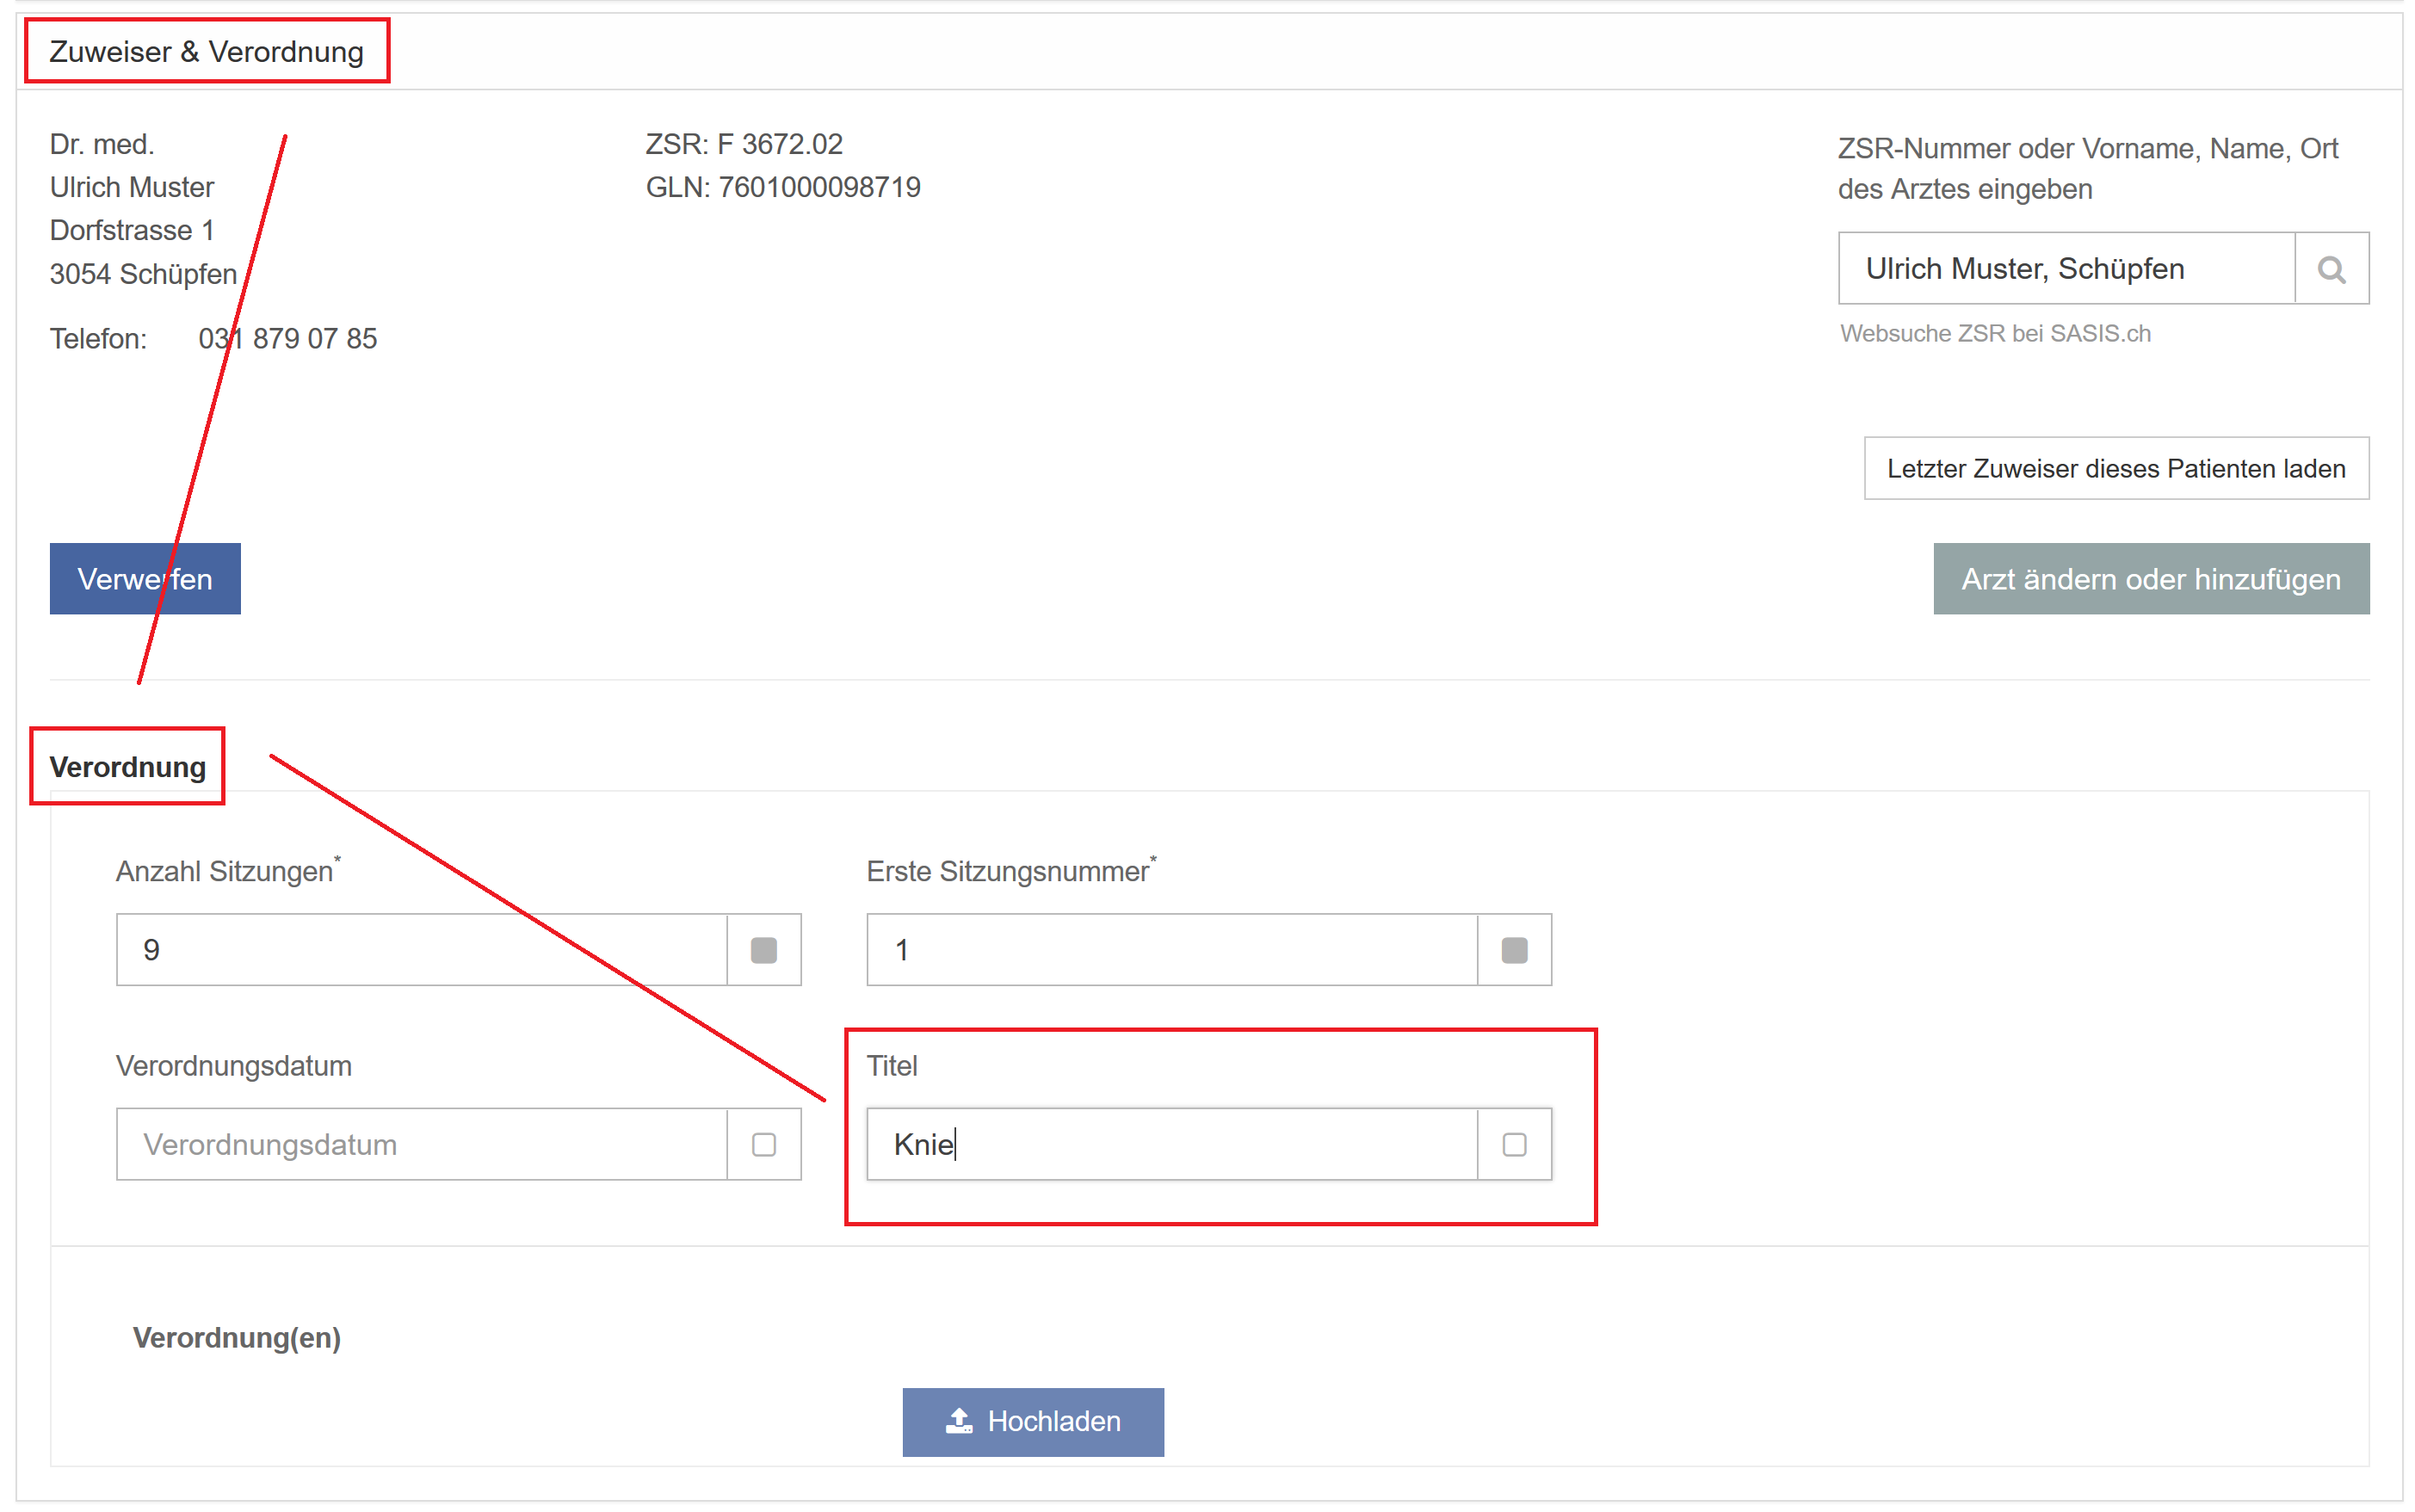The image size is (2415, 1512).
Task: Click the Verordnung section heading
Action: (127, 767)
